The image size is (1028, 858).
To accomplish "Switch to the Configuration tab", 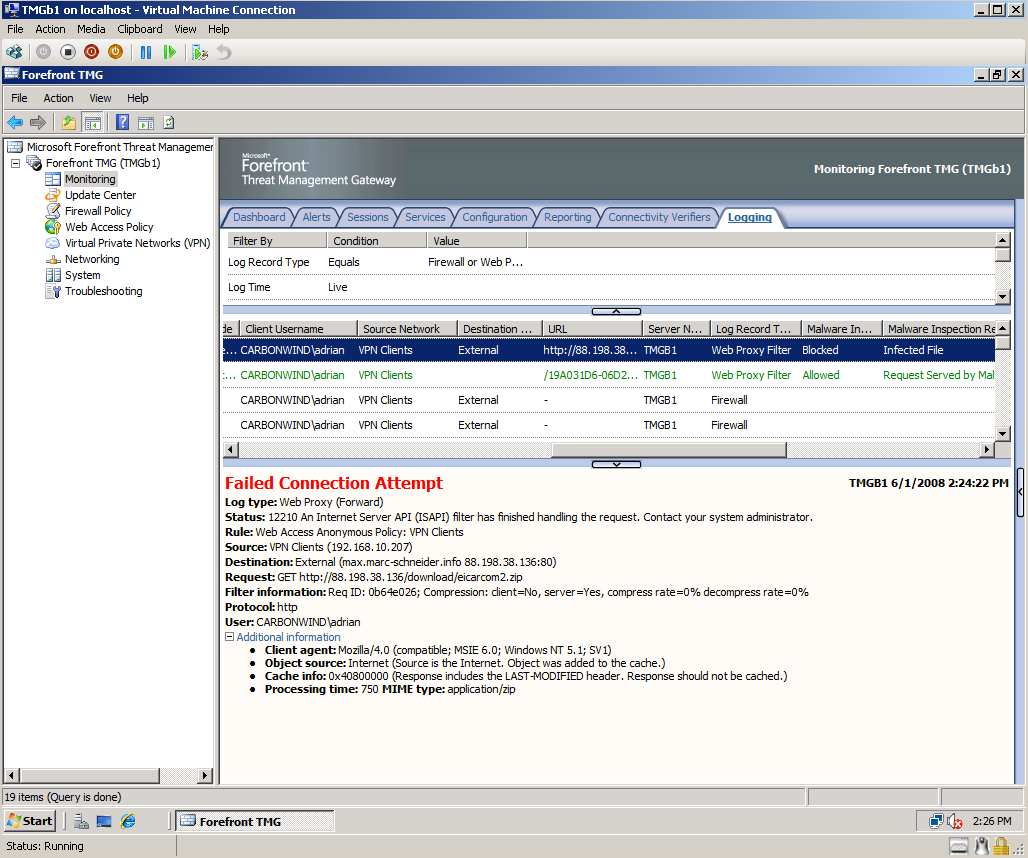I will 494,217.
